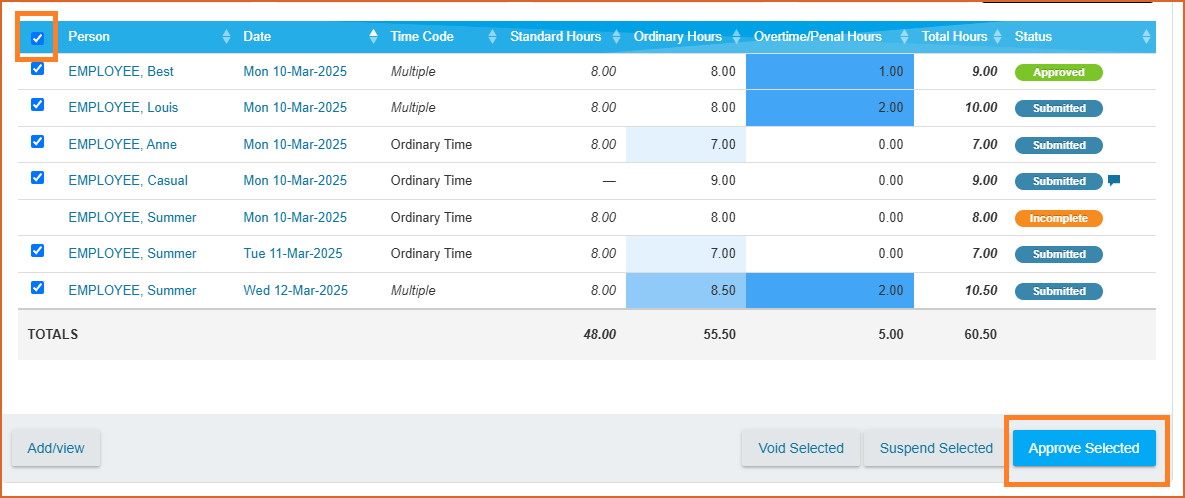Click the Void Selected button
Viewport: 1185px width, 498px height.
click(x=800, y=448)
